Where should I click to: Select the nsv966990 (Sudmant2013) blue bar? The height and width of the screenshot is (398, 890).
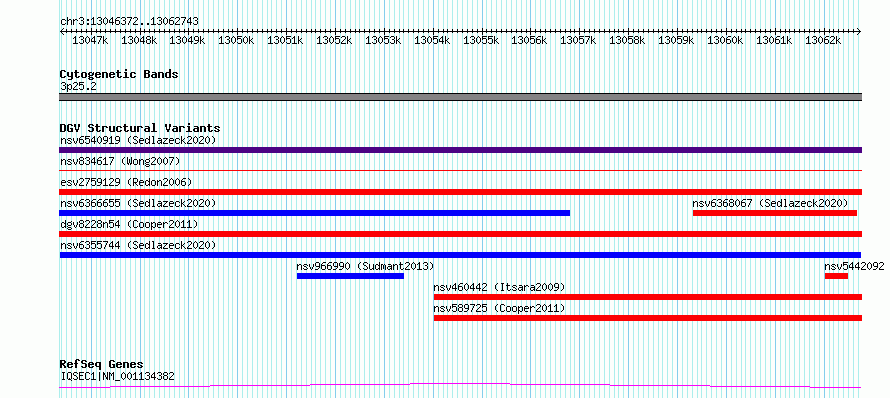click(x=350, y=276)
